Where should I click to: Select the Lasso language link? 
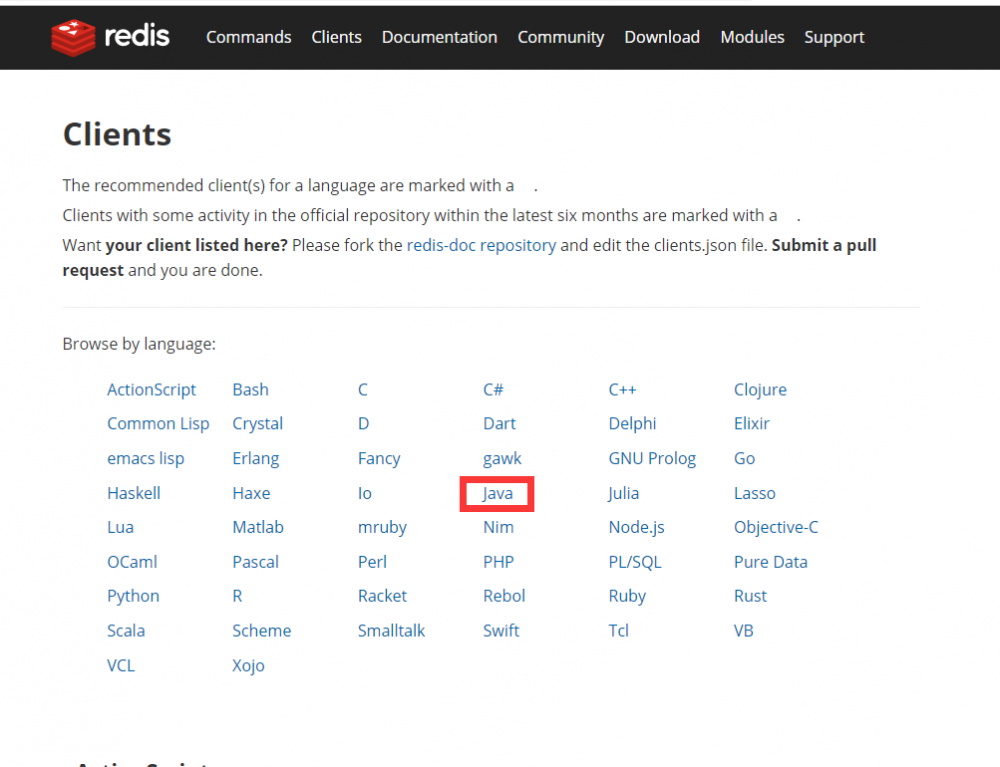754,493
